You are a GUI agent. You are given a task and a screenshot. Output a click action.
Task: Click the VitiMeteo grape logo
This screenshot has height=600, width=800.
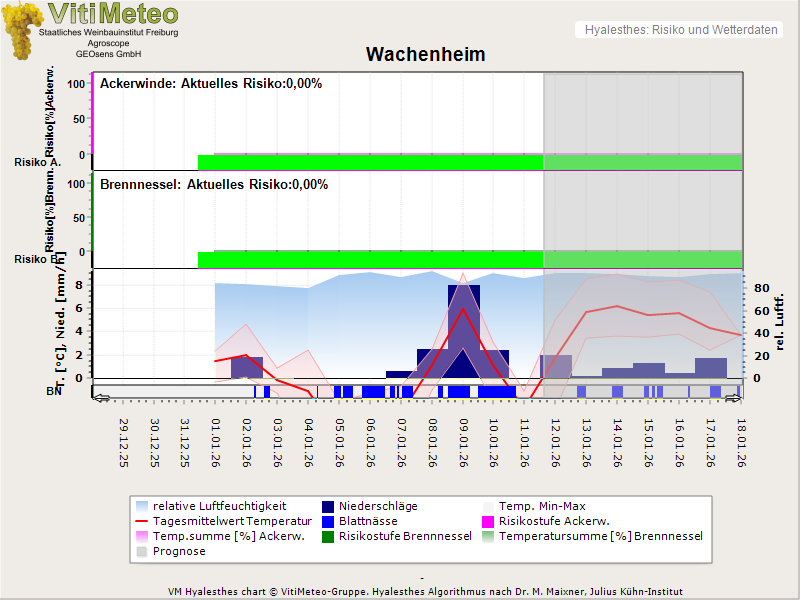coord(19,30)
